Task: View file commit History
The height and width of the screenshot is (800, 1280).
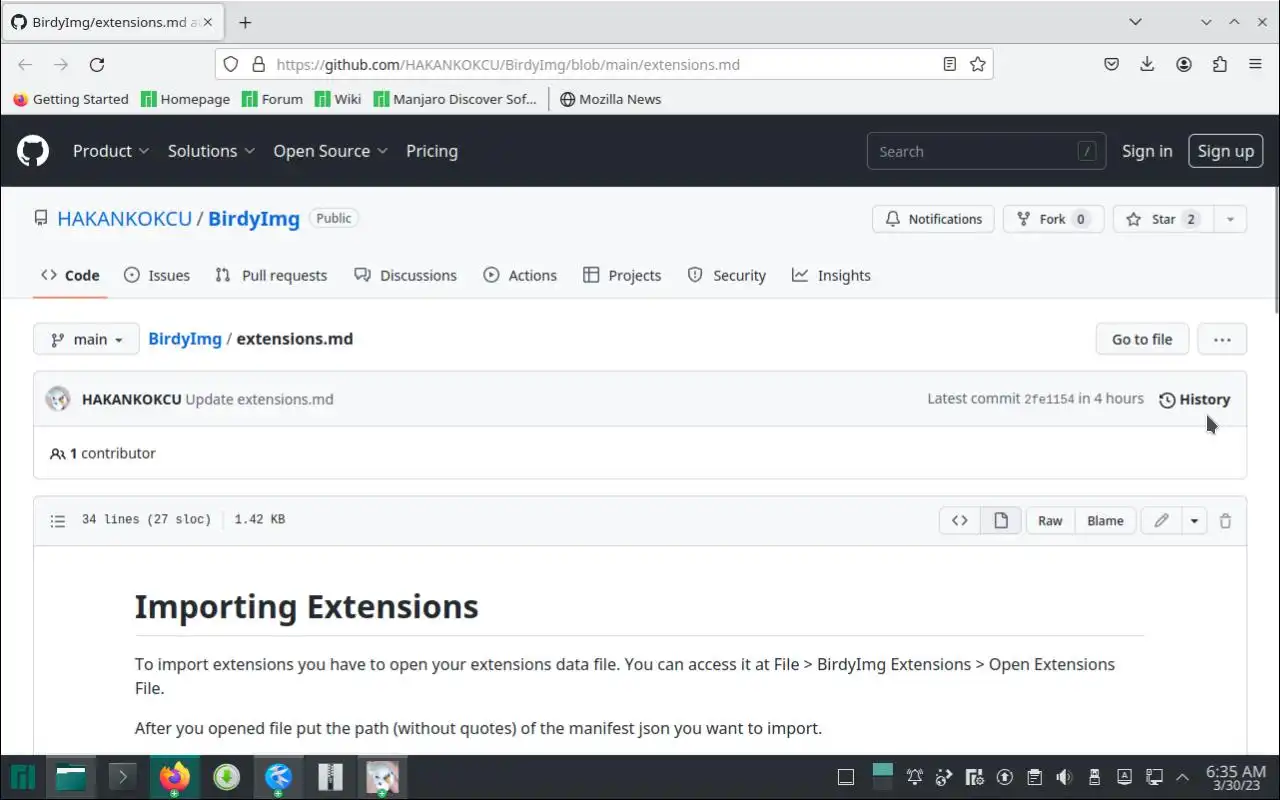Action: pos(1195,399)
